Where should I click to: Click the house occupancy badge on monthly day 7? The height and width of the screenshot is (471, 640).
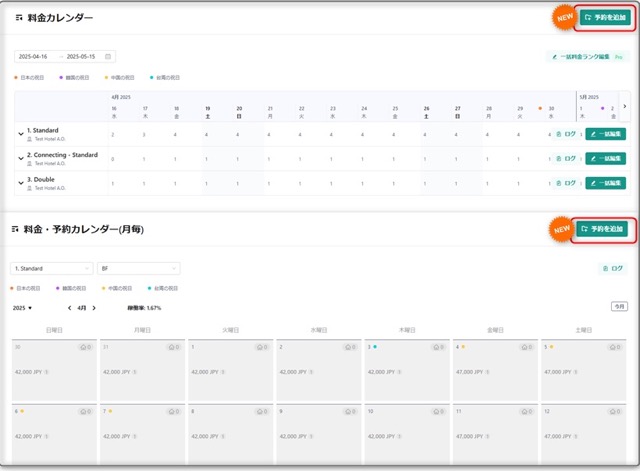point(174,412)
